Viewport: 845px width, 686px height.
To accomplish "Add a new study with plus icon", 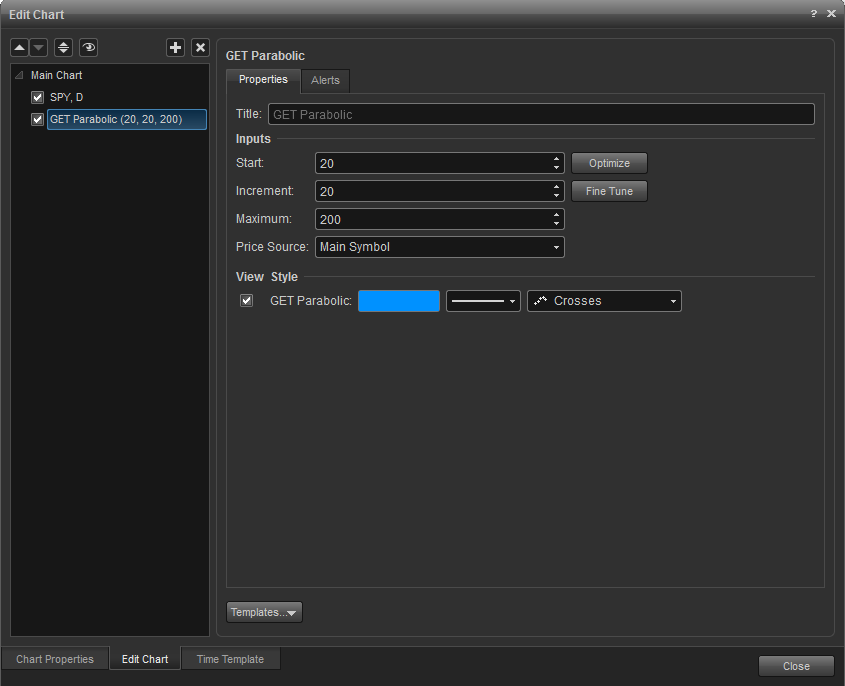I will tap(175, 48).
